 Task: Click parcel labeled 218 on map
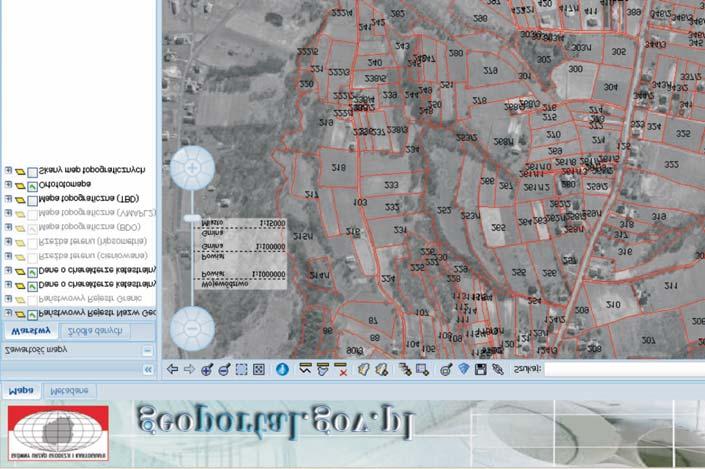coord(338,167)
